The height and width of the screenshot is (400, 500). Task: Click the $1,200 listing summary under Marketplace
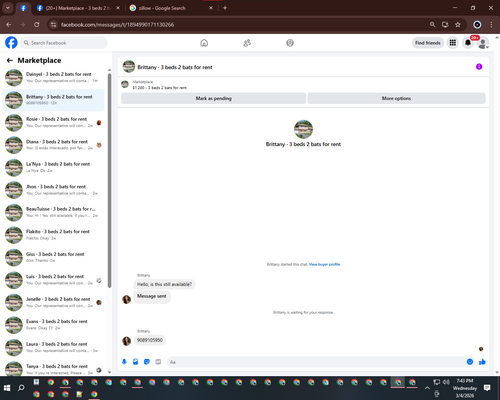[159, 88]
